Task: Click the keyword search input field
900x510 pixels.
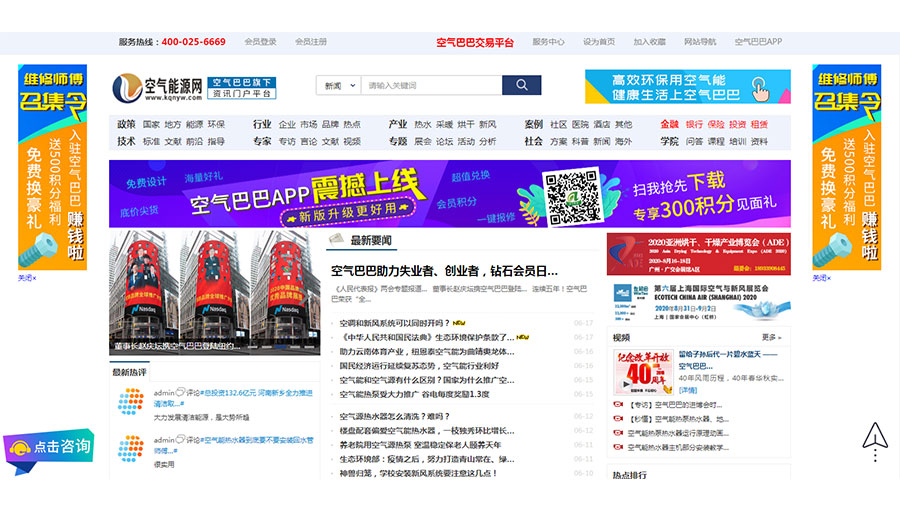Action: coord(431,85)
